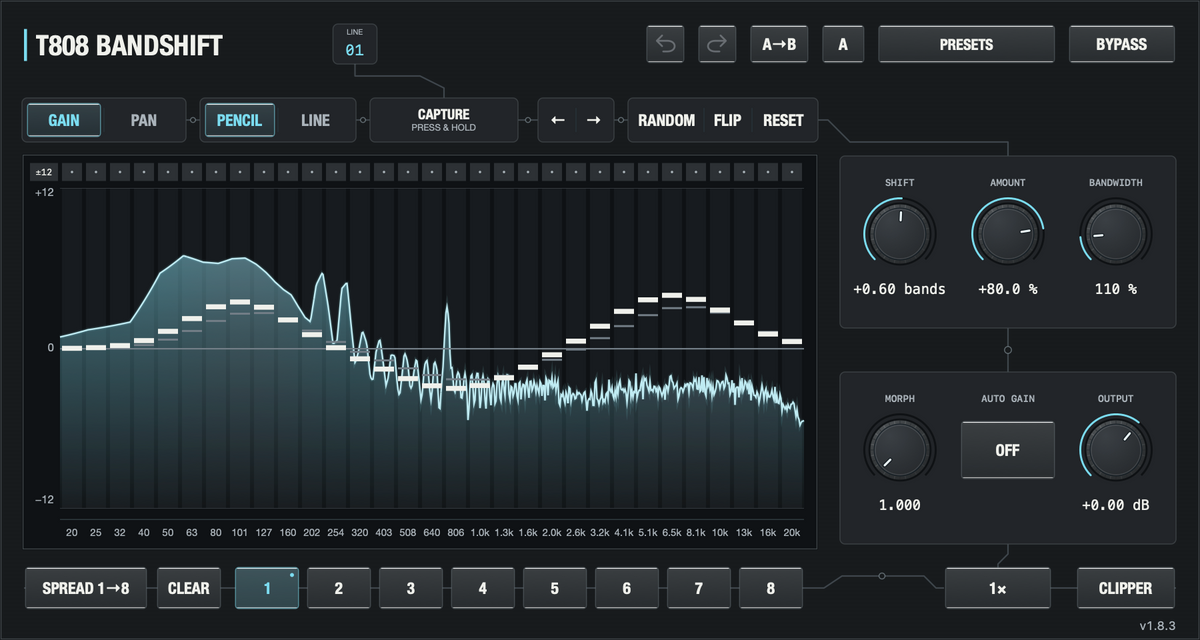Select snapshot slot 8

point(771,588)
